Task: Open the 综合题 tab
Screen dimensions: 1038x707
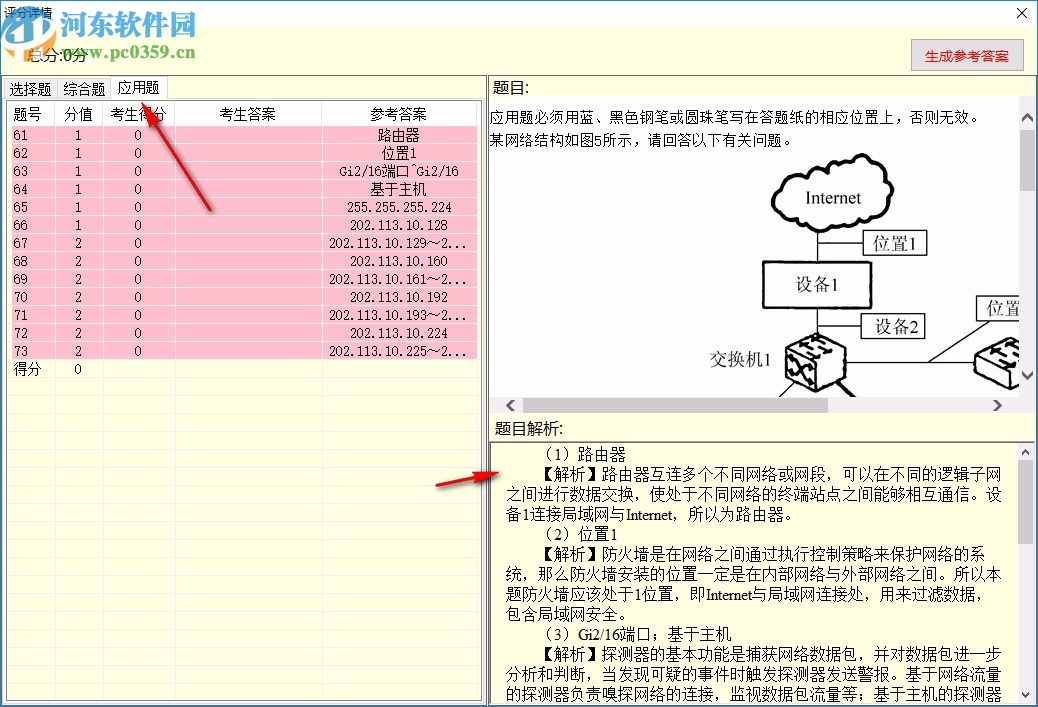Action: pos(84,89)
